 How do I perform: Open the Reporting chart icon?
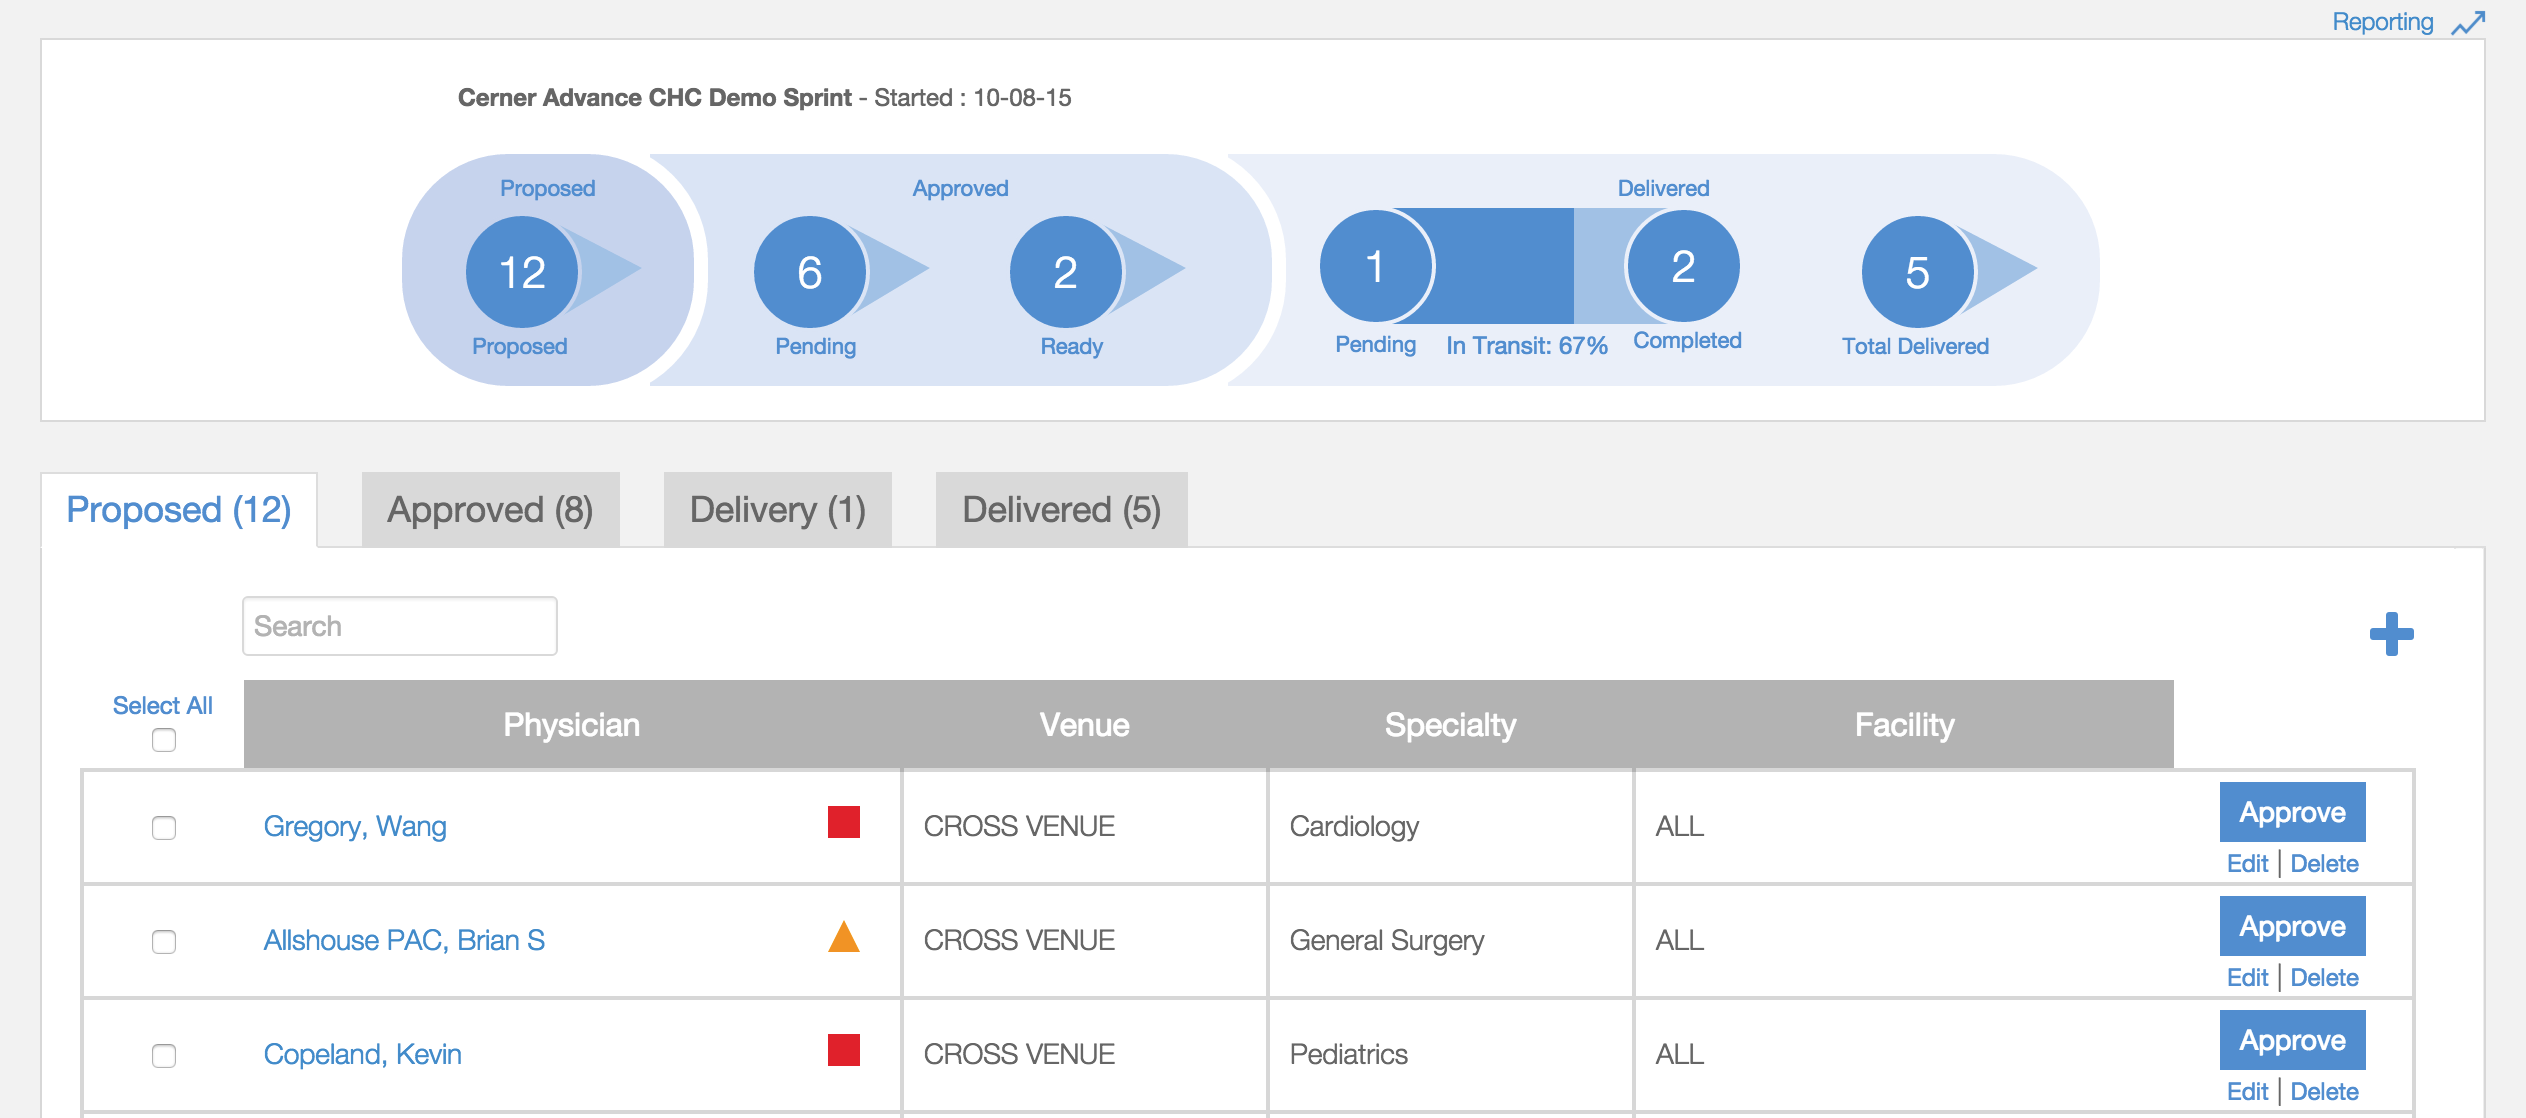point(2468,23)
